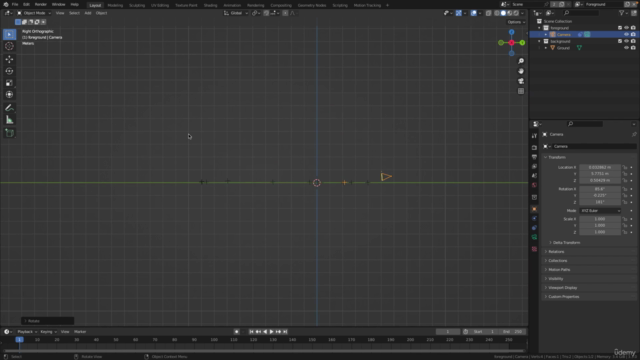Expand the Motion Paths panel
This screenshot has width=640, height=360.
(559, 269)
